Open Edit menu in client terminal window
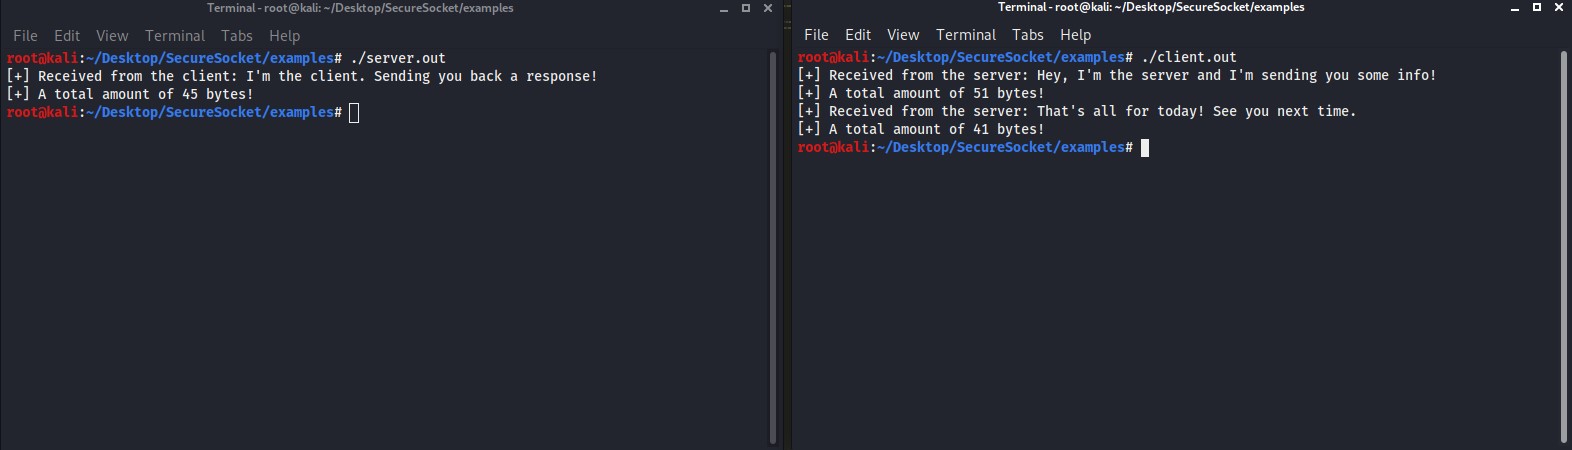Viewport: 1572px width, 450px height. coord(858,35)
